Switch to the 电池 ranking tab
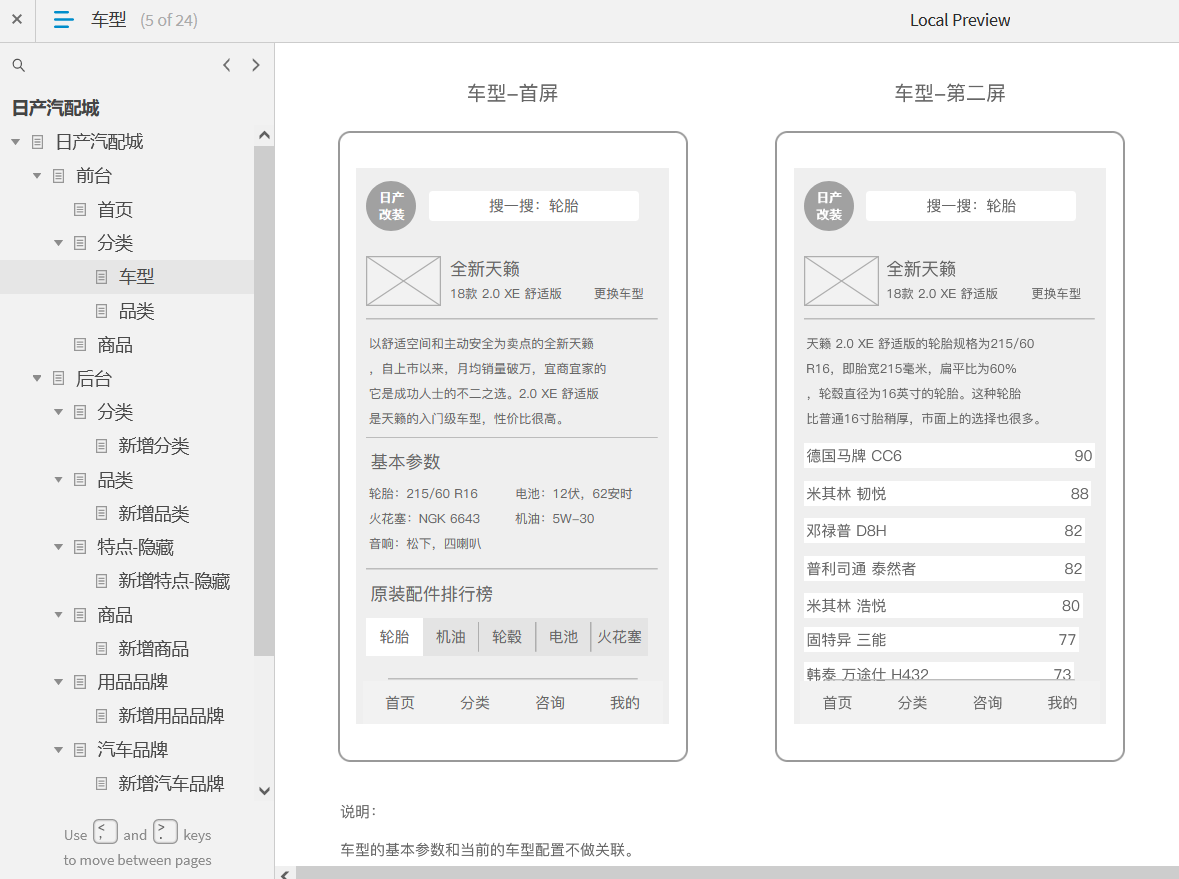1179x879 pixels. (x=563, y=637)
